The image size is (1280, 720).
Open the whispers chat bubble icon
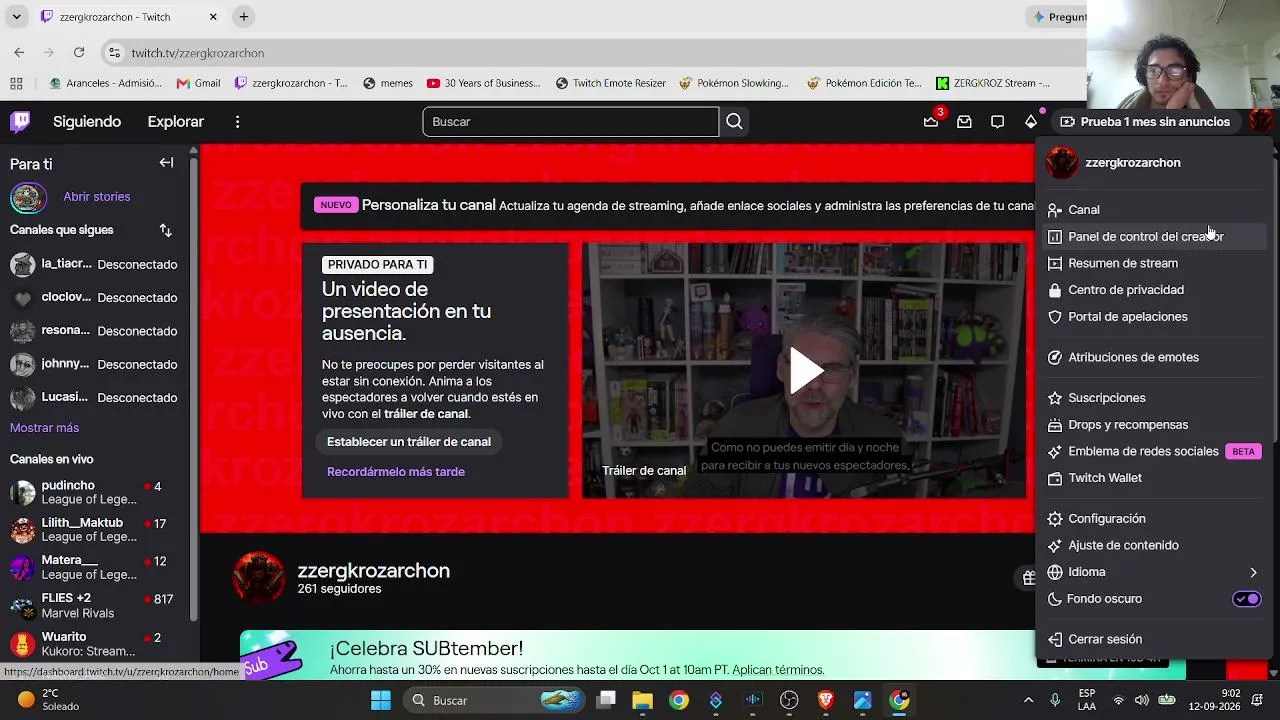point(997,122)
